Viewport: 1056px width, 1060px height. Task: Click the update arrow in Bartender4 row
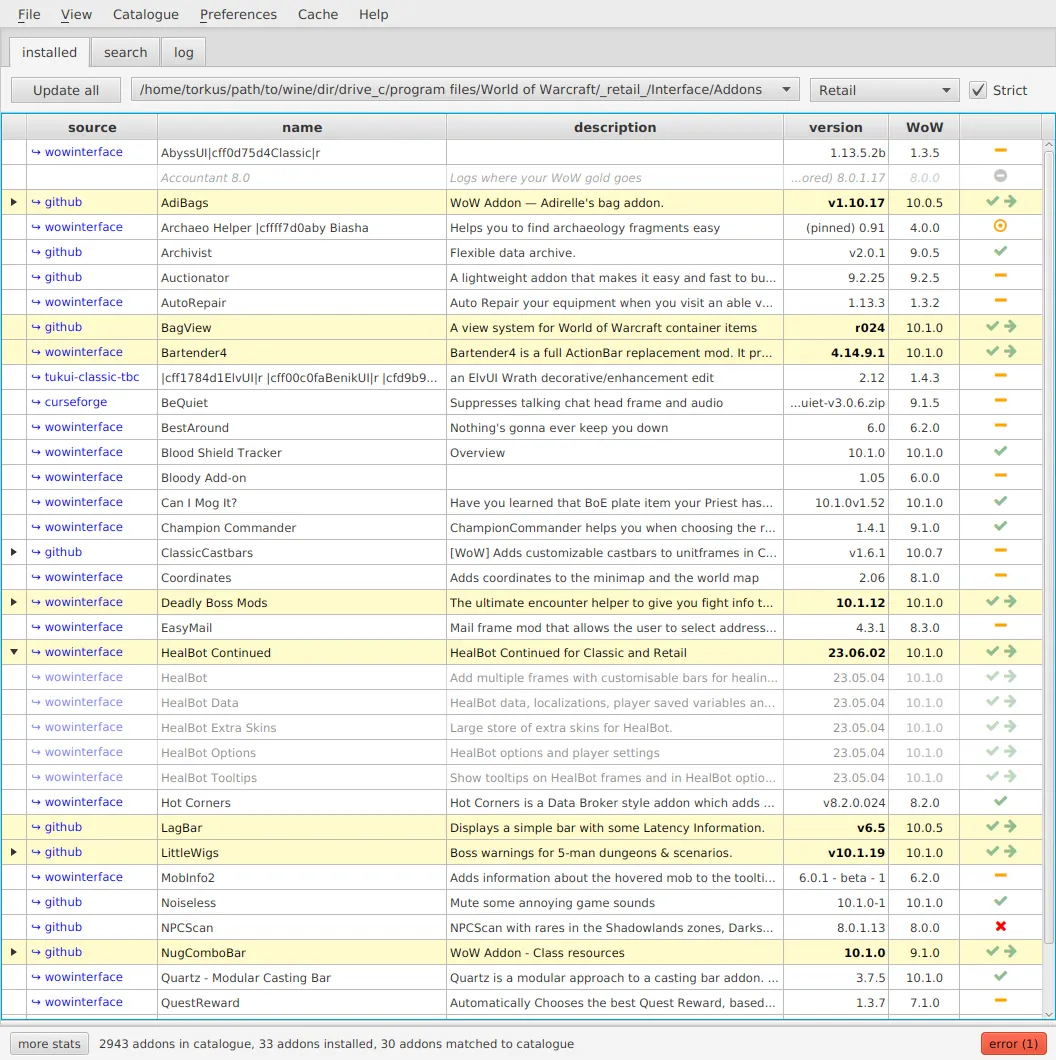coord(1010,352)
